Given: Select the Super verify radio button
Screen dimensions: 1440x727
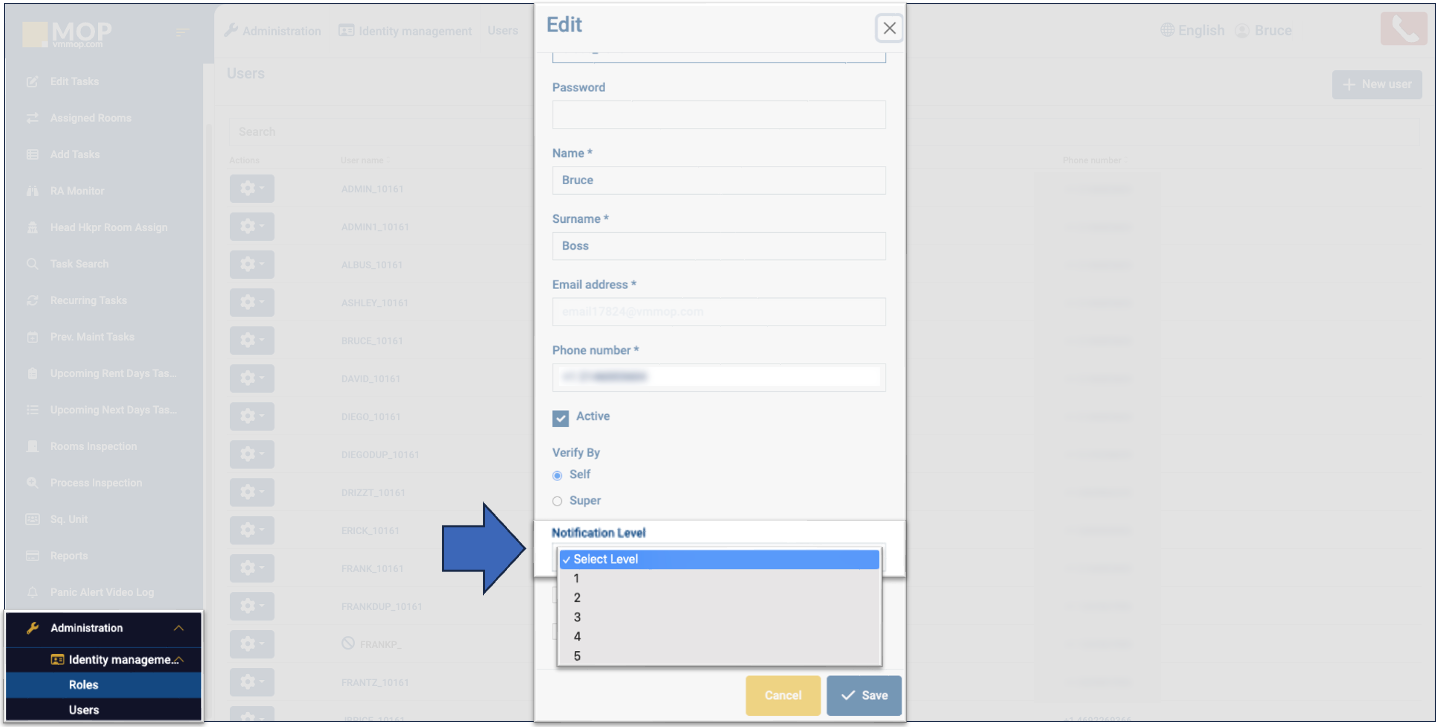Looking at the screenshot, I should tap(558, 501).
